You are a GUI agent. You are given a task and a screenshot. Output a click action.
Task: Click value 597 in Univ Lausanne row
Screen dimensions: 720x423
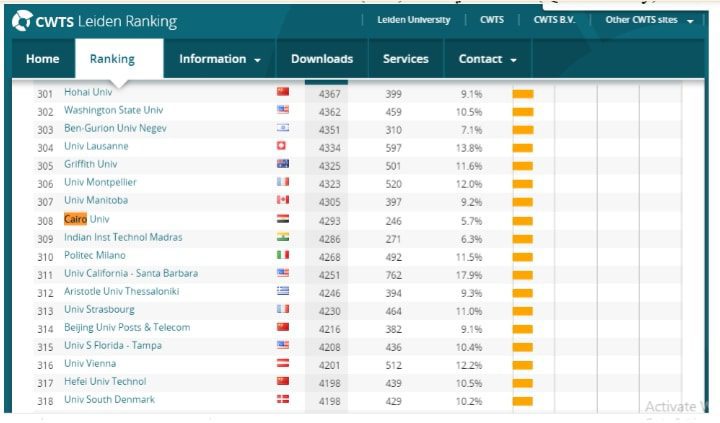pos(394,148)
